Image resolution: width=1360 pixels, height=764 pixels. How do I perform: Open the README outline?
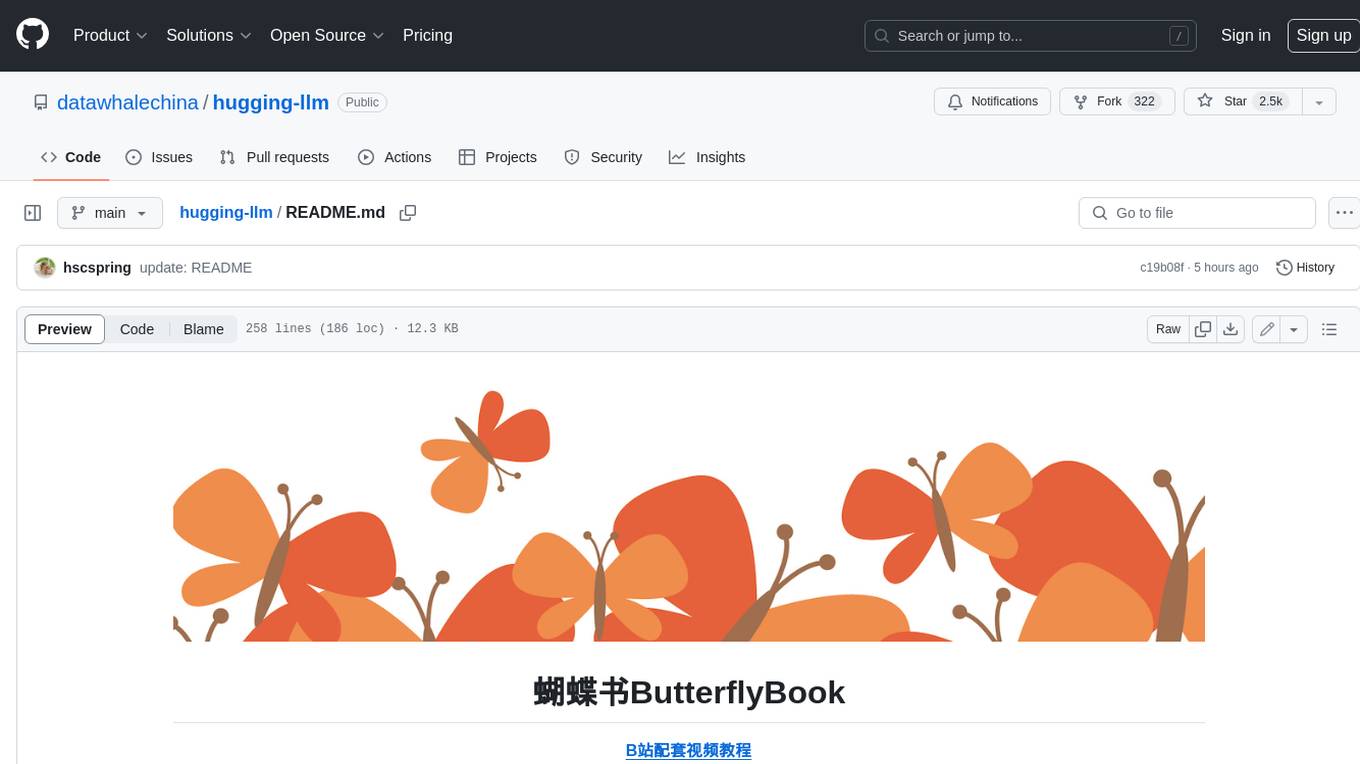tap(1329, 329)
